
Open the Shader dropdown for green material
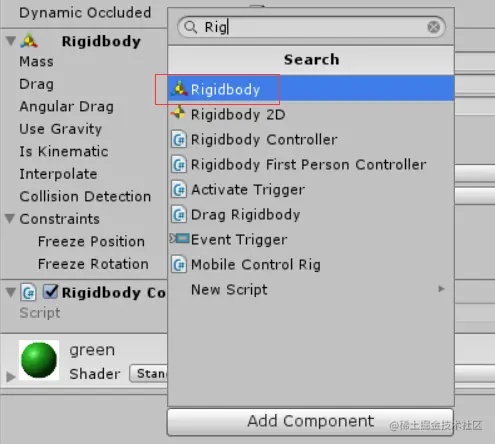pos(148,373)
